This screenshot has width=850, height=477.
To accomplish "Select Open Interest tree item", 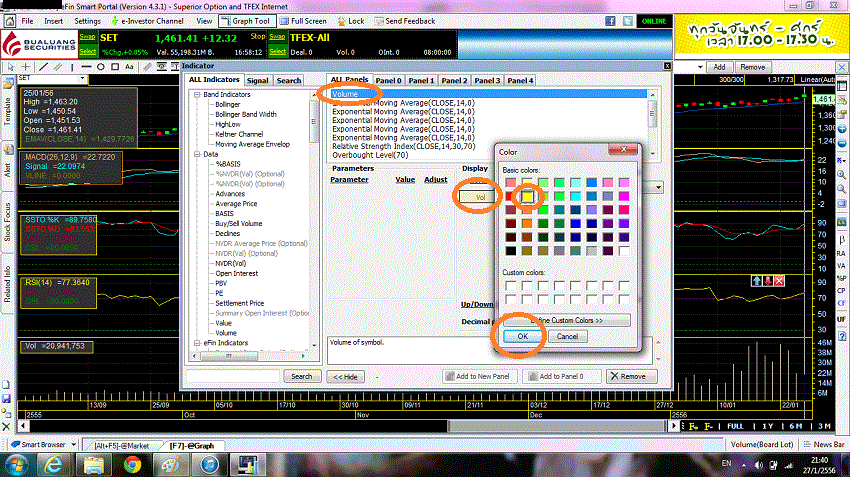I will (237, 273).
